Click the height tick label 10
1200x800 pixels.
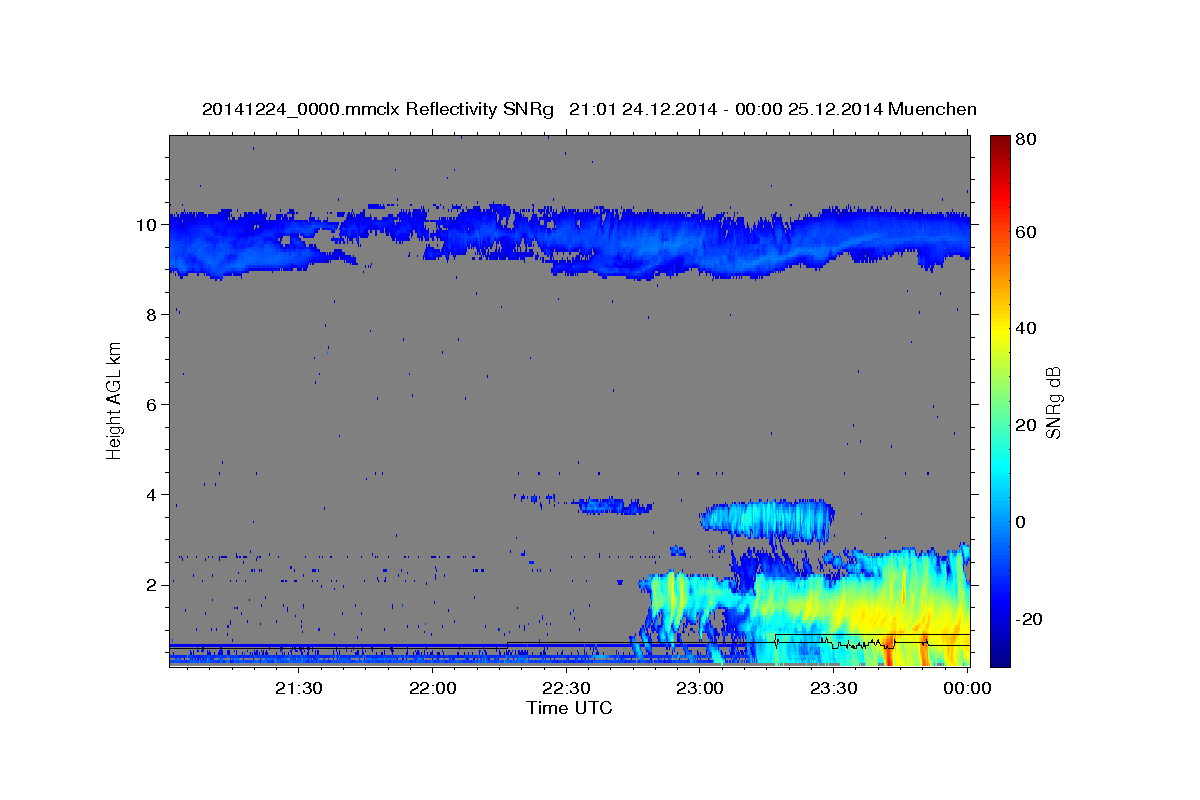click(148, 224)
